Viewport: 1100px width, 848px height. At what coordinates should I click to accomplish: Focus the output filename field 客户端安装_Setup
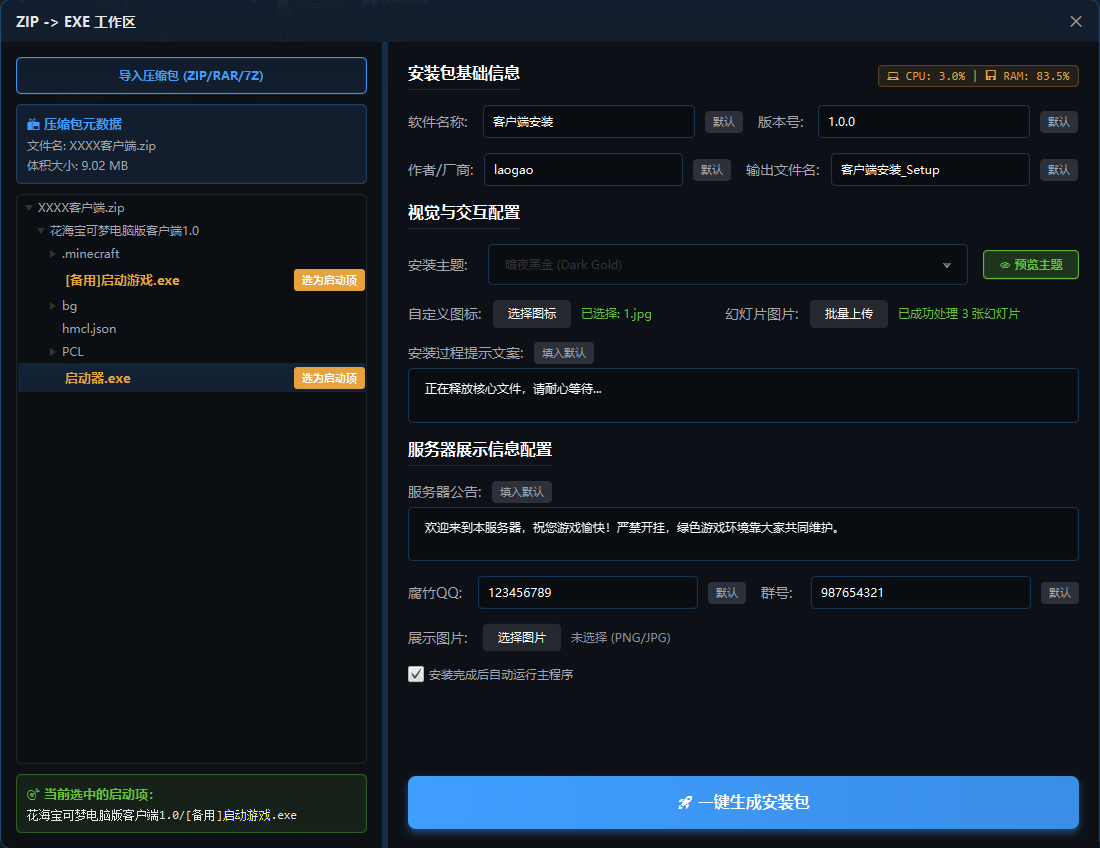click(x=930, y=170)
